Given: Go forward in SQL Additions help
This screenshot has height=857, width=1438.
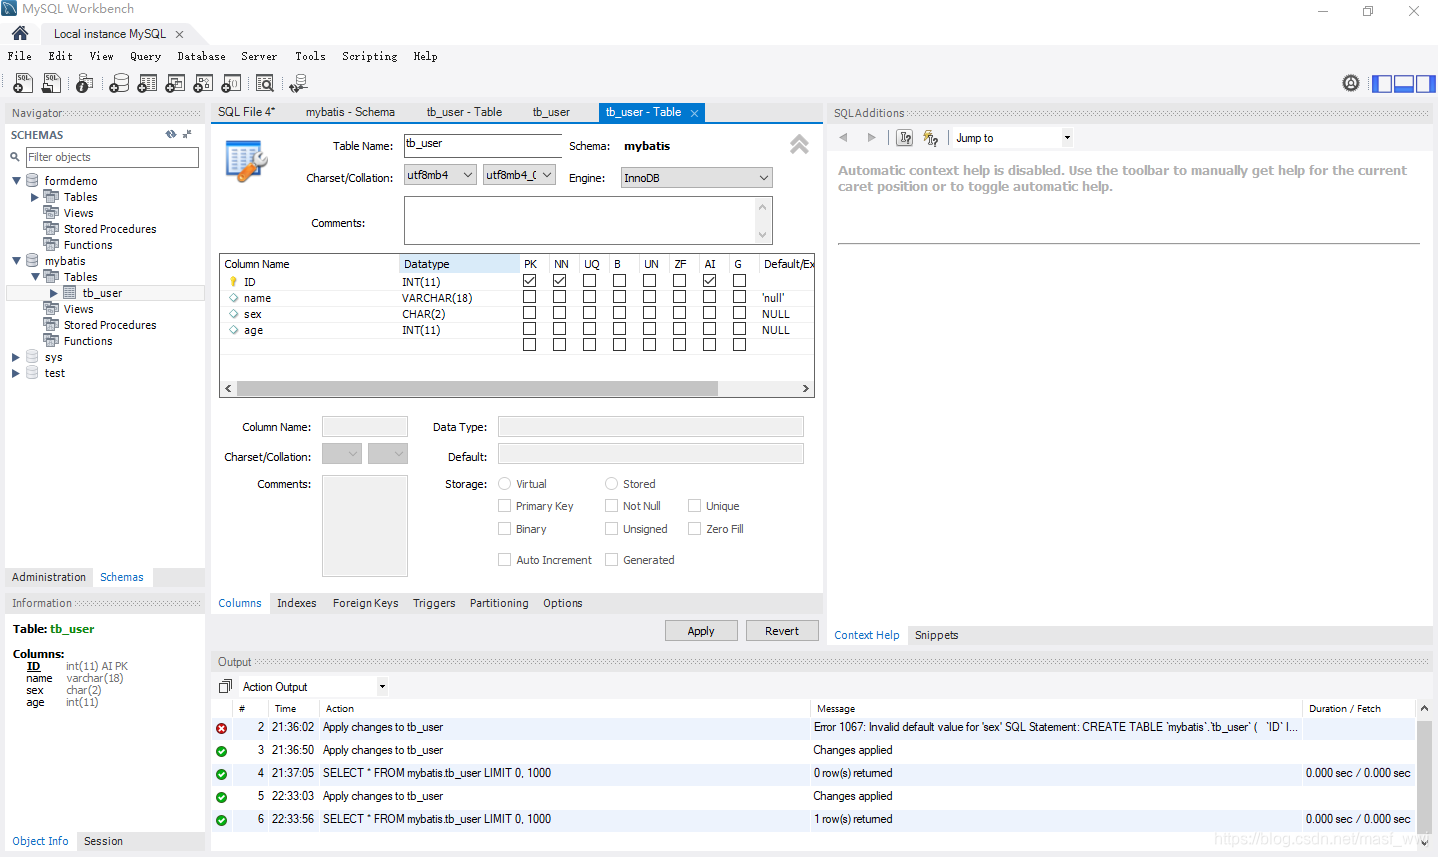Looking at the screenshot, I should [x=871, y=138].
